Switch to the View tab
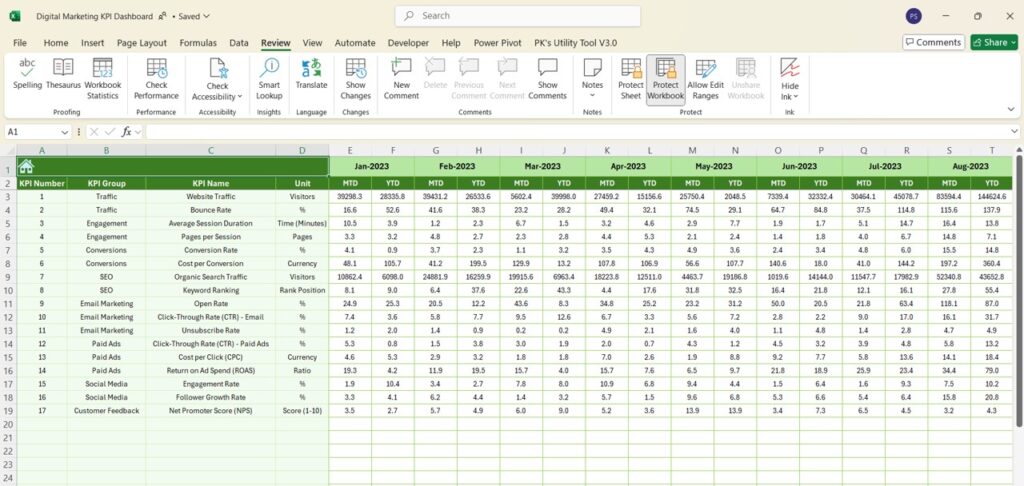 [x=312, y=42]
